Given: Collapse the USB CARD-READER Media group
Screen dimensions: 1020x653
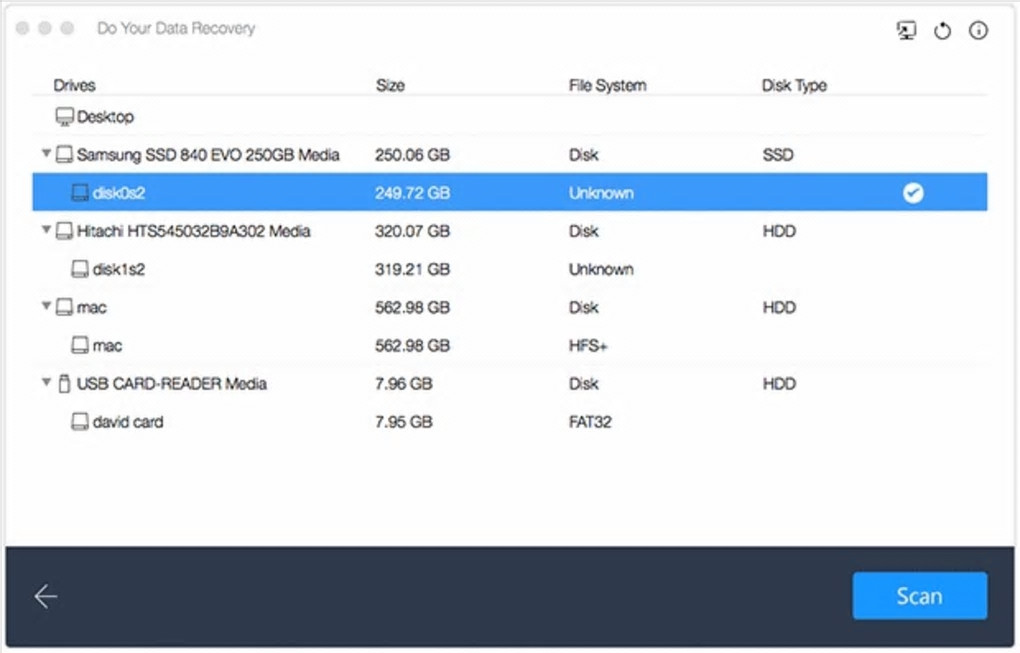Looking at the screenshot, I should [x=46, y=382].
